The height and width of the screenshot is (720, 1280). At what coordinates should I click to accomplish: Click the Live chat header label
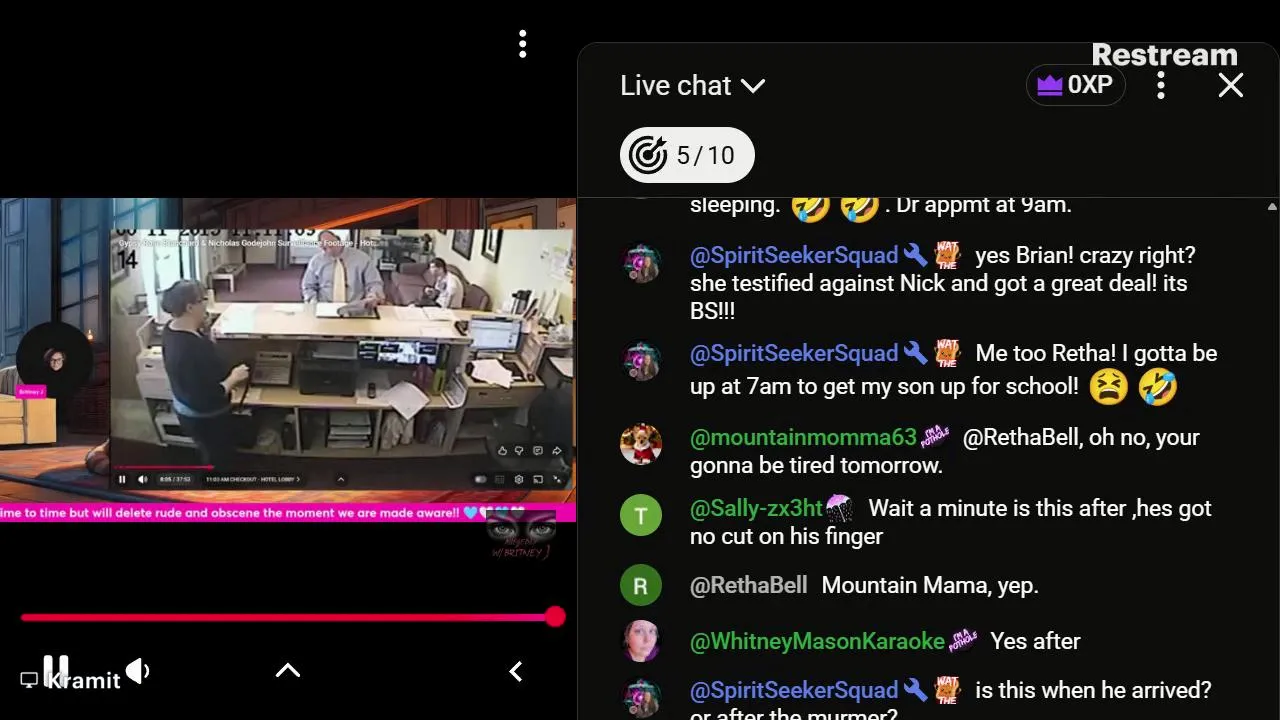[x=676, y=86]
